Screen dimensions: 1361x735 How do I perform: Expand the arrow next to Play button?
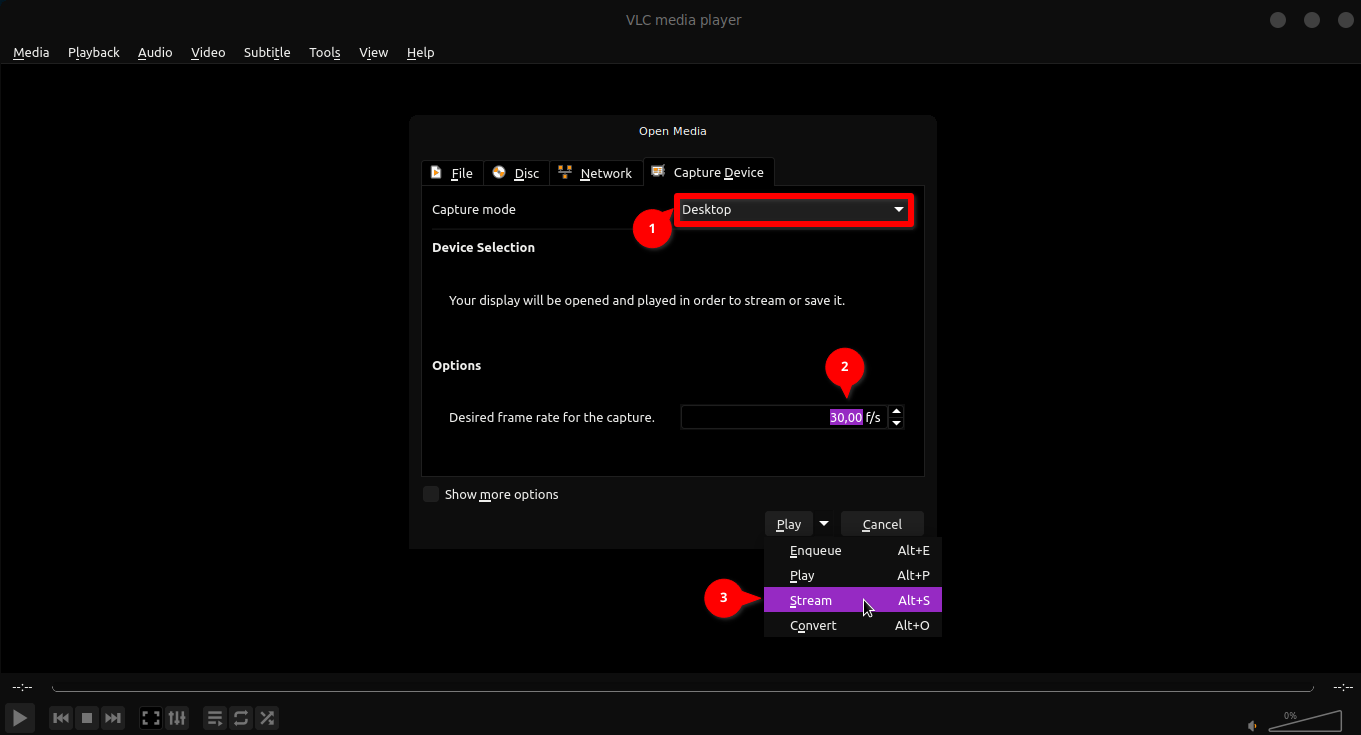(824, 523)
